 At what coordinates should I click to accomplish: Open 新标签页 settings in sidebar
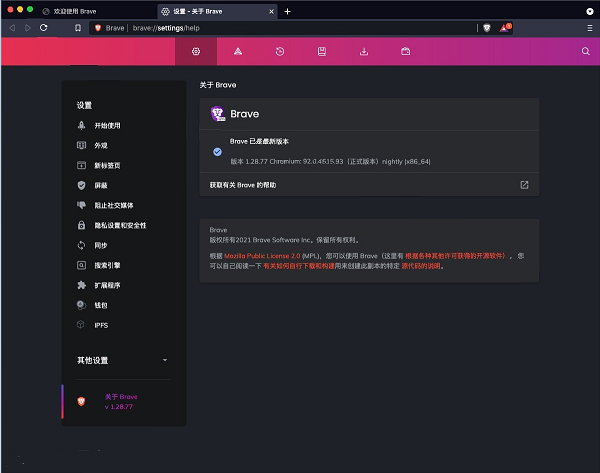[108, 165]
